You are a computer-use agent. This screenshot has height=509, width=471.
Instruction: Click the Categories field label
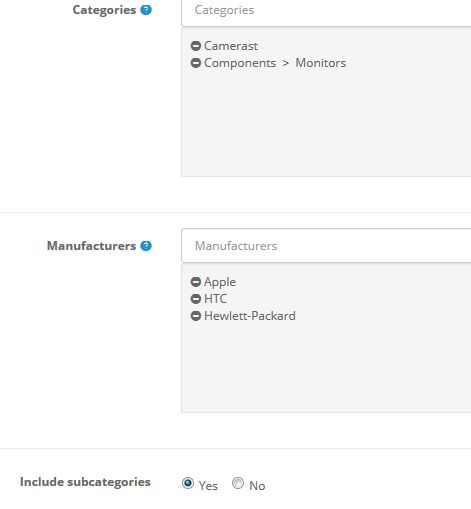pyautogui.click(x=104, y=10)
